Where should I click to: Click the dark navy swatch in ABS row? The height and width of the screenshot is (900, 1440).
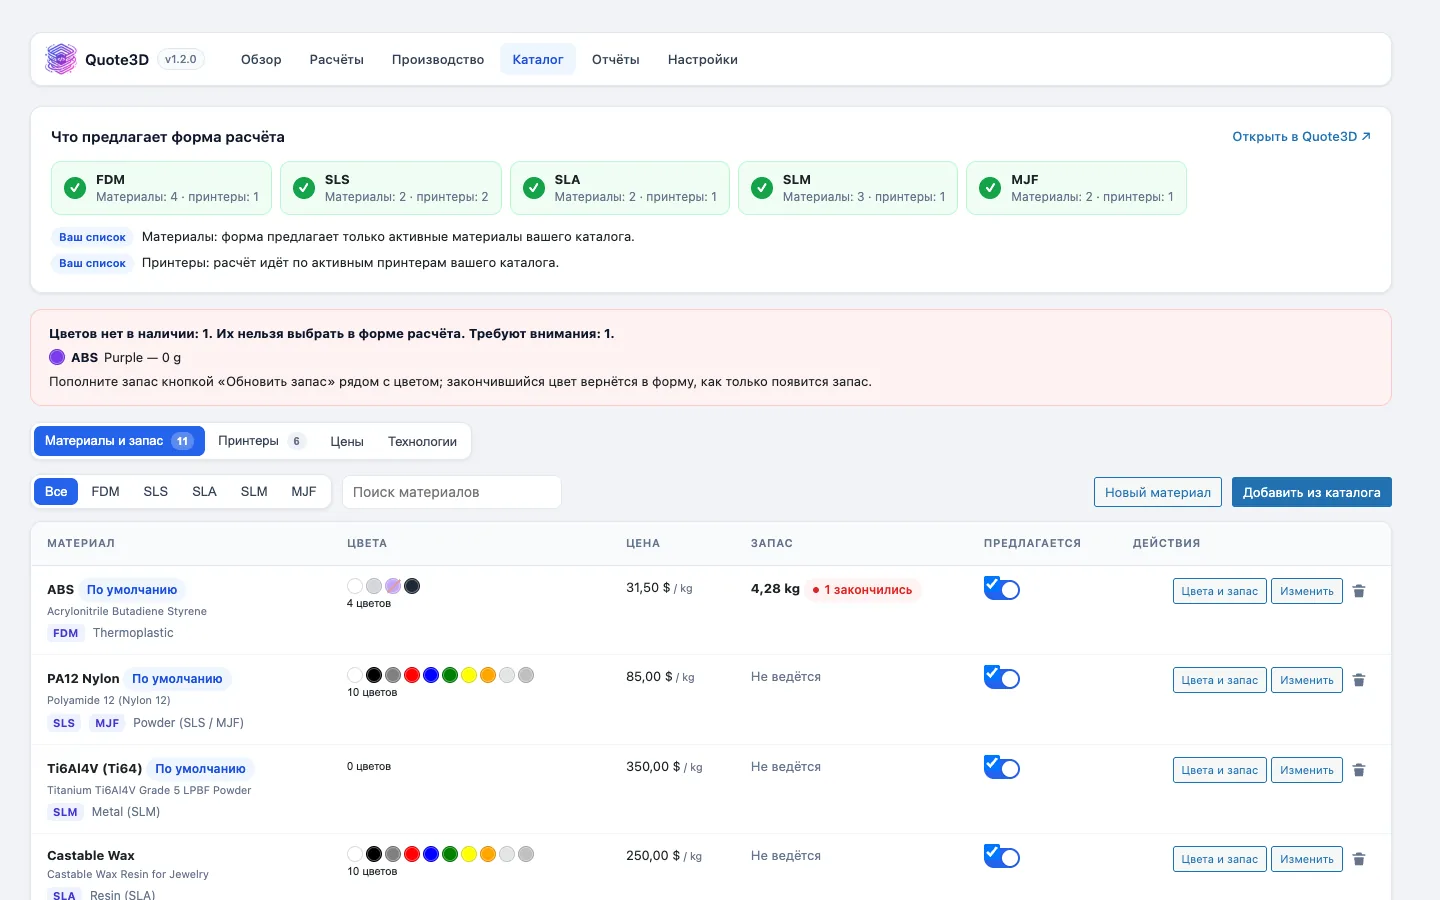pos(412,586)
